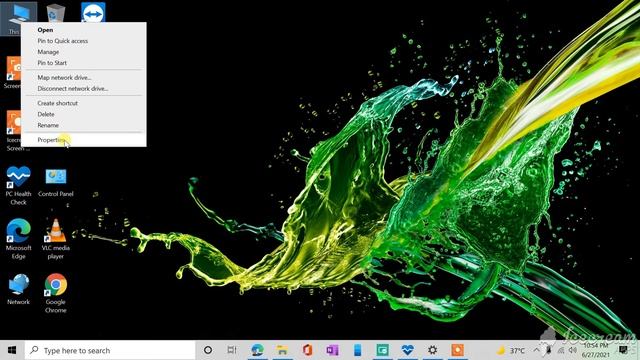Select the Recycle Bin desktop icon
Viewport: 640px width, 360px height.
[56, 12]
